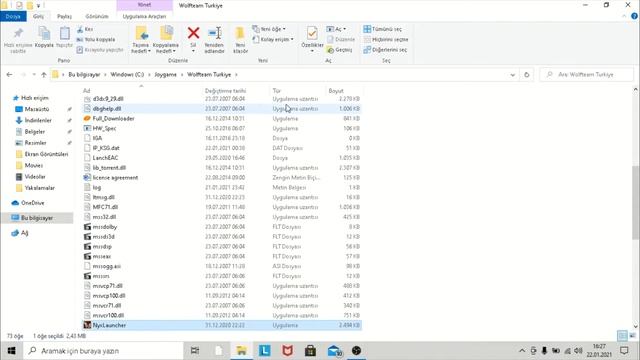
Task: Open address bar history dropdown
Action: [513, 75]
